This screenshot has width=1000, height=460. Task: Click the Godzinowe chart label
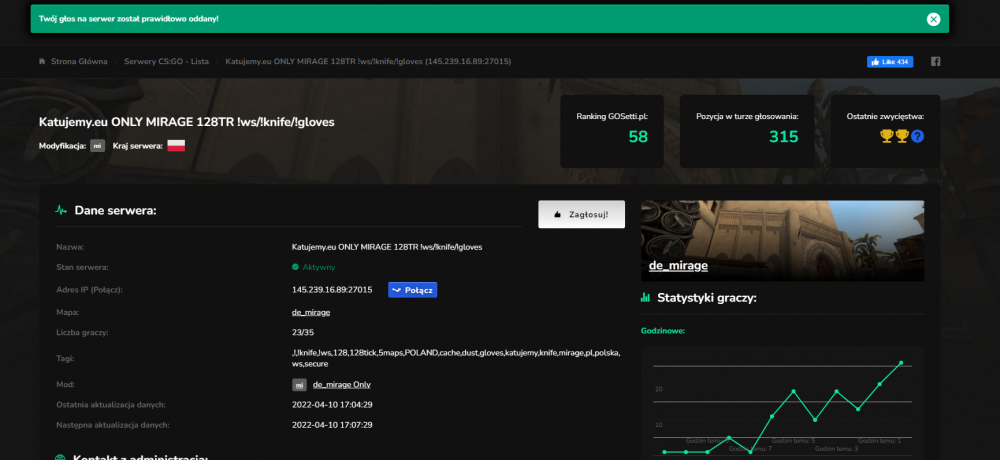[663, 331]
